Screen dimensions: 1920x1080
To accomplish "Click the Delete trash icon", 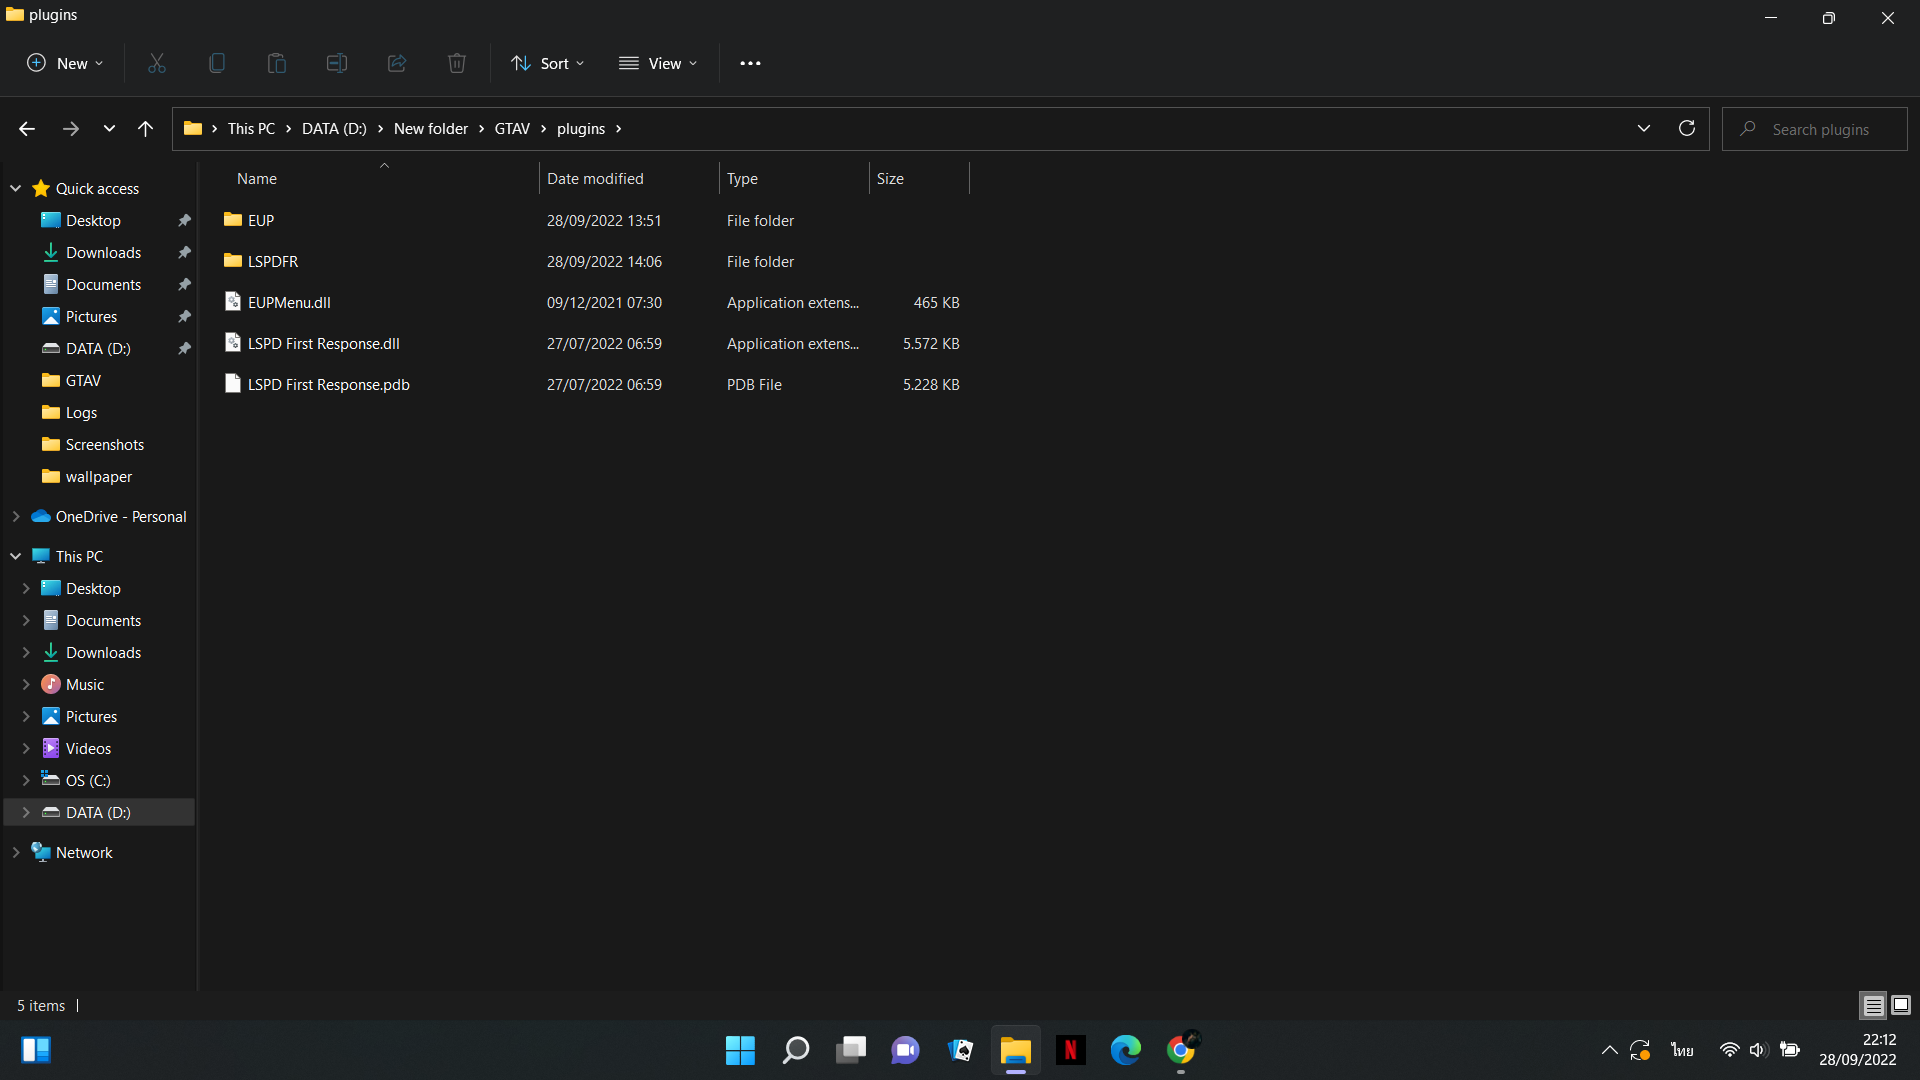I will [x=457, y=63].
